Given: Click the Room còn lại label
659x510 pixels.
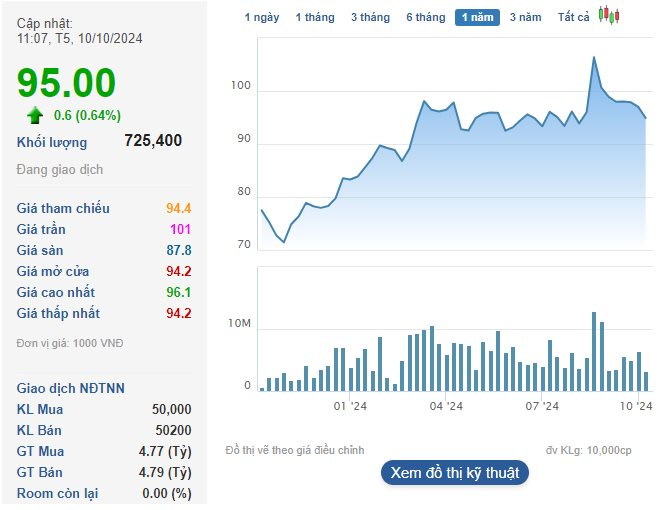Looking at the screenshot, I should pos(58,493).
